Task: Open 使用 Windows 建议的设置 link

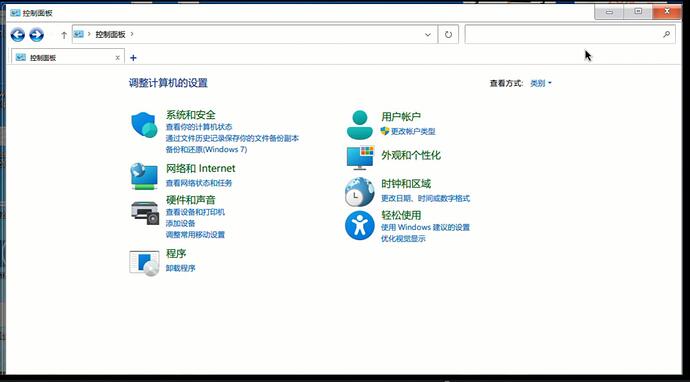Action: (x=426, y=228)
